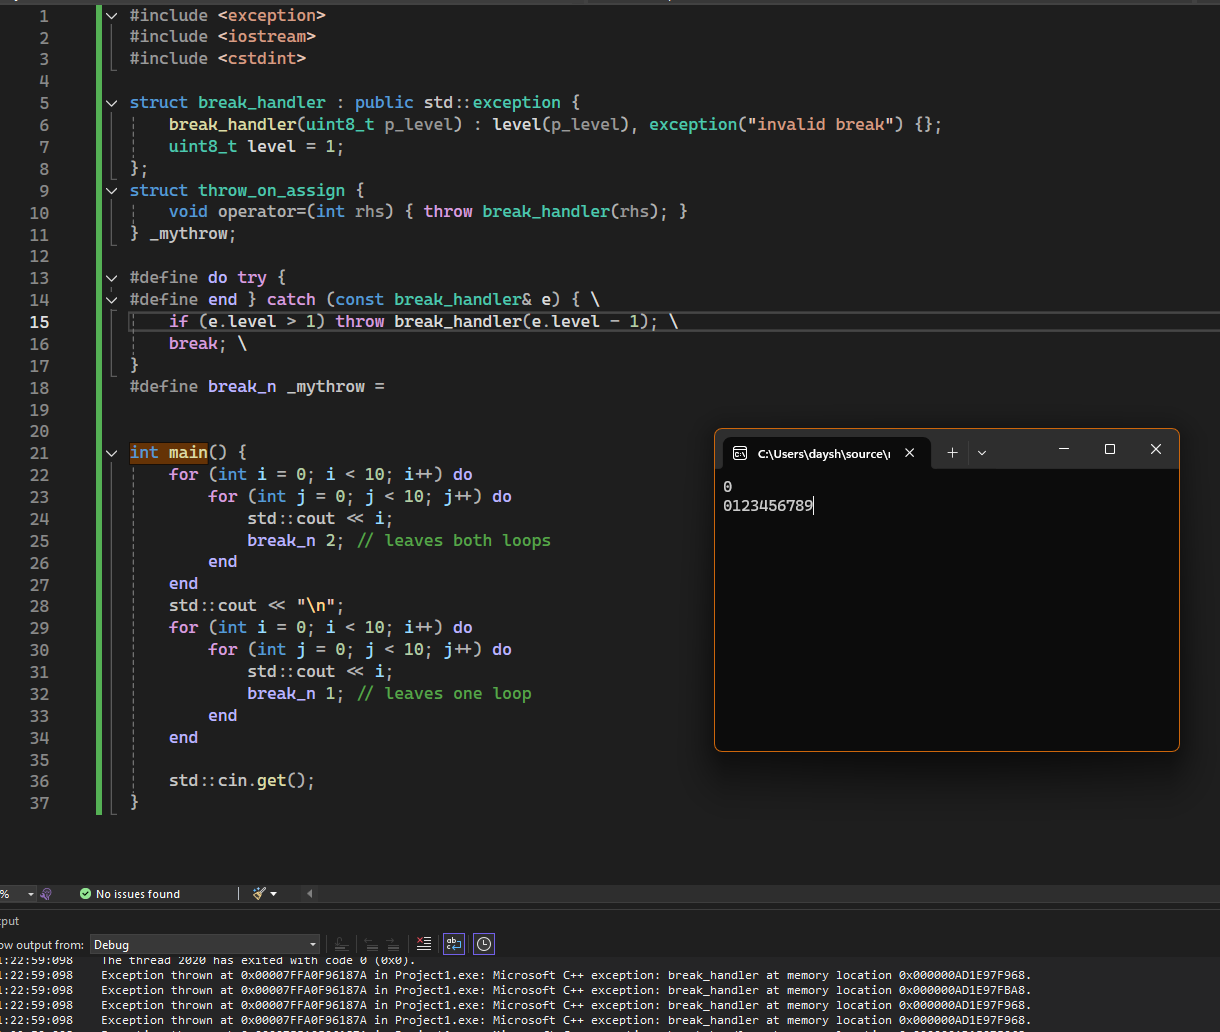Clear all Output window text
Viewport: 1220px width, 1032px height.
coord(424,944)
